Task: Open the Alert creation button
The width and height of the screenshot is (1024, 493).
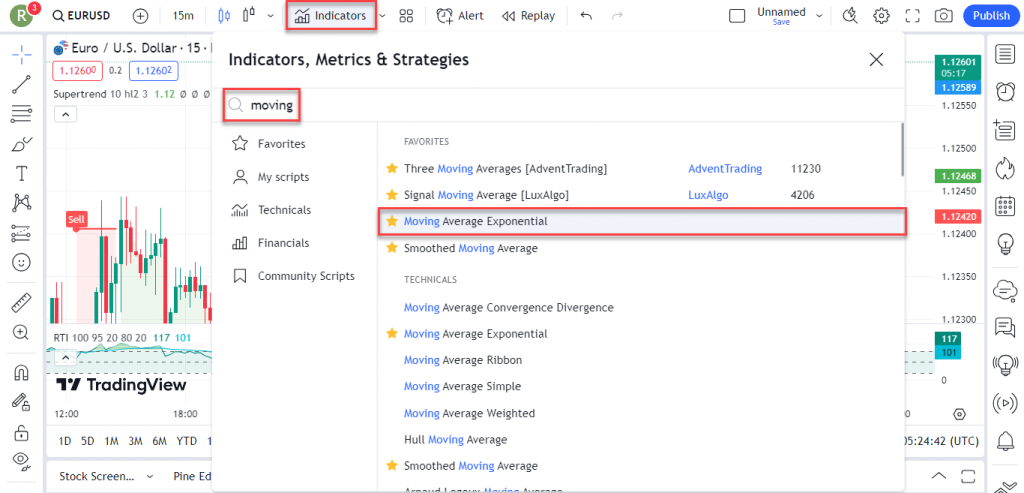Action: (x=460, y=16)
